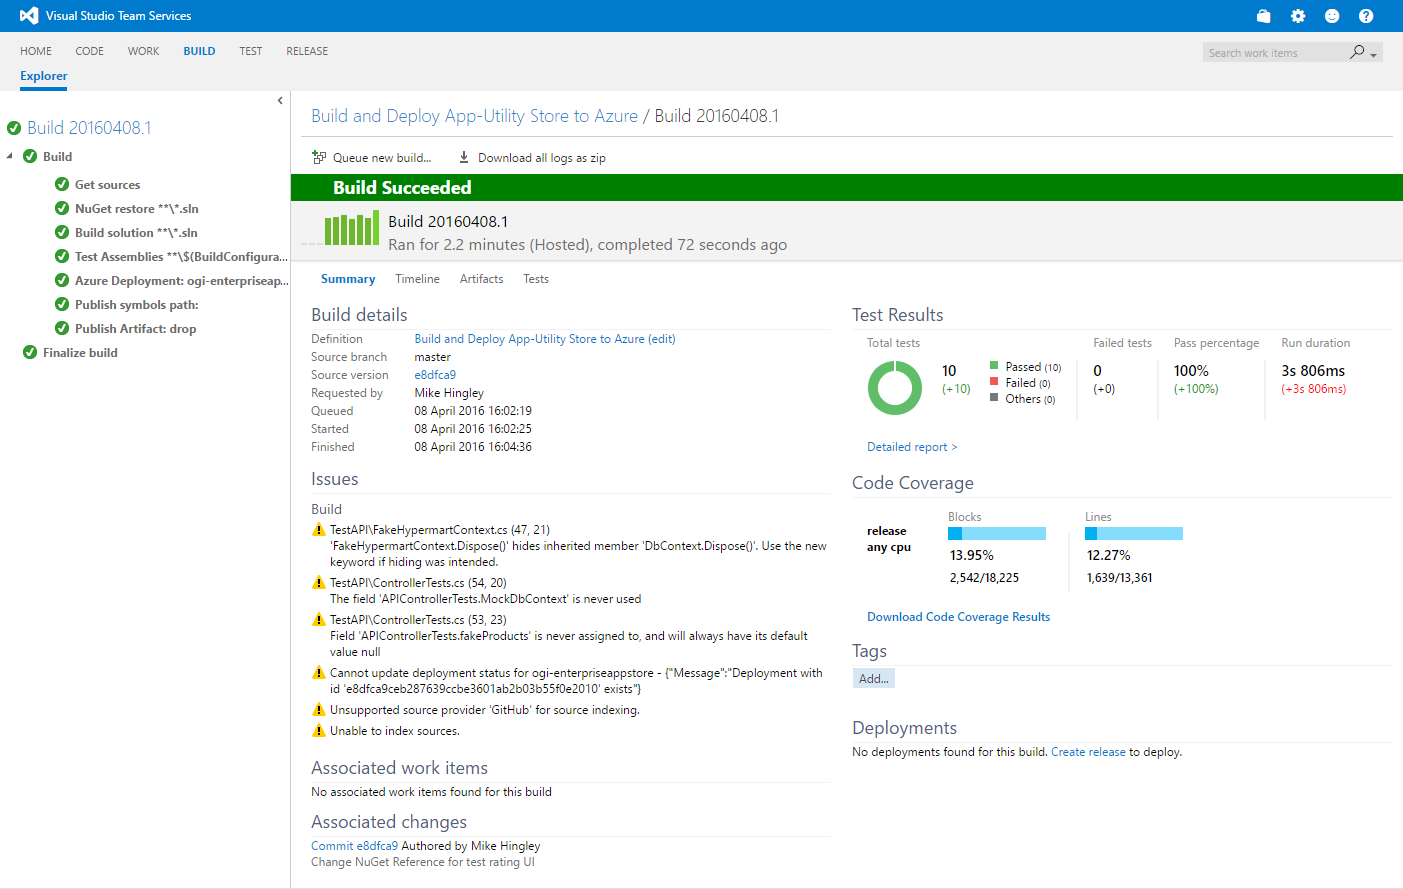This screenshot has height=889, width=1403.
Task: Open the TEST hub
Action: click(251, 51)
